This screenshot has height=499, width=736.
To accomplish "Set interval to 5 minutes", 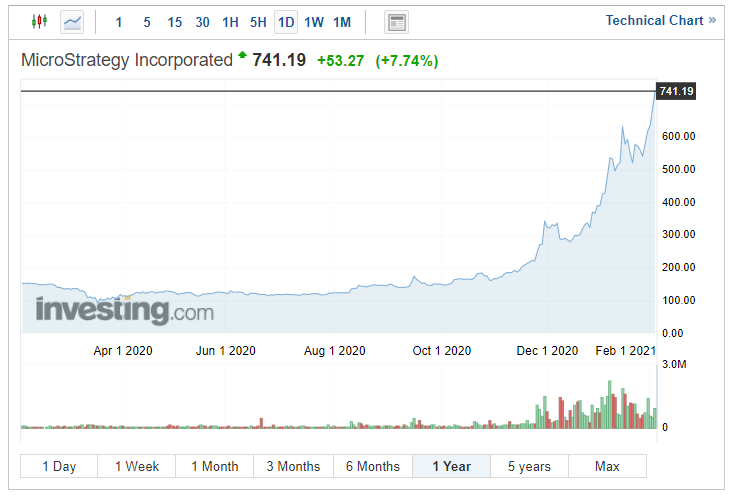I will point(146,21).
